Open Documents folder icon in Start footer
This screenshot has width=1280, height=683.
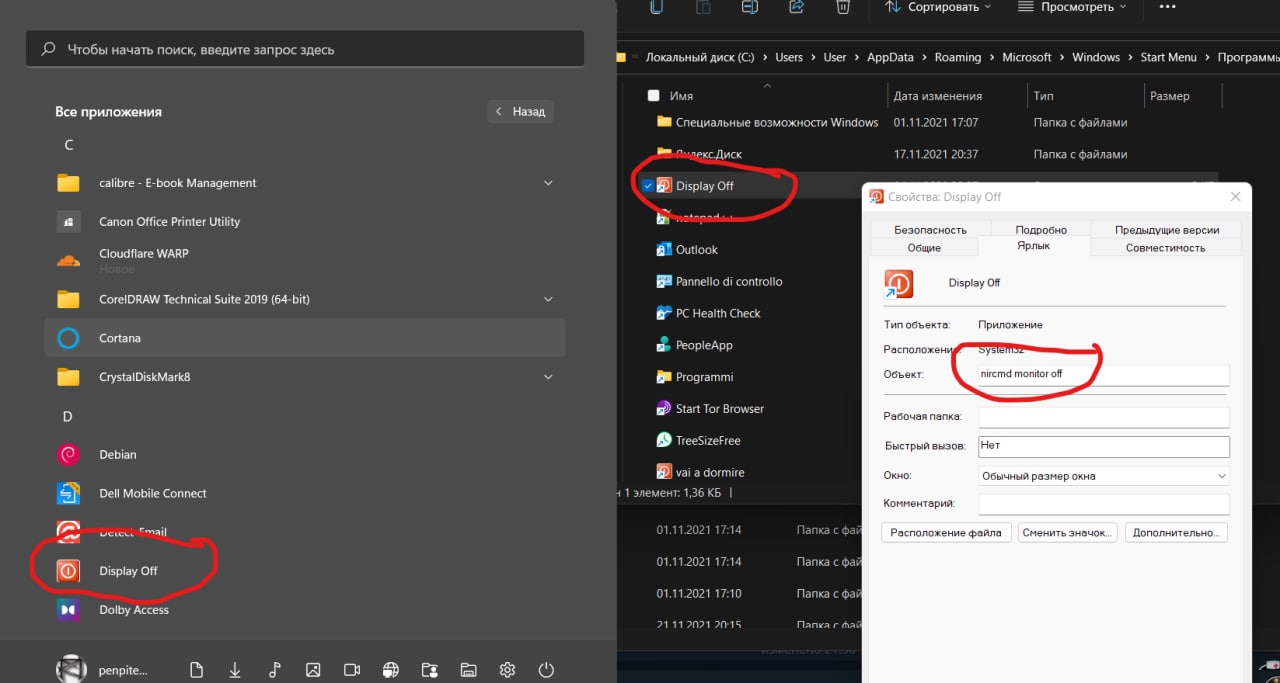pyautogui.click(x=196, y=670)
